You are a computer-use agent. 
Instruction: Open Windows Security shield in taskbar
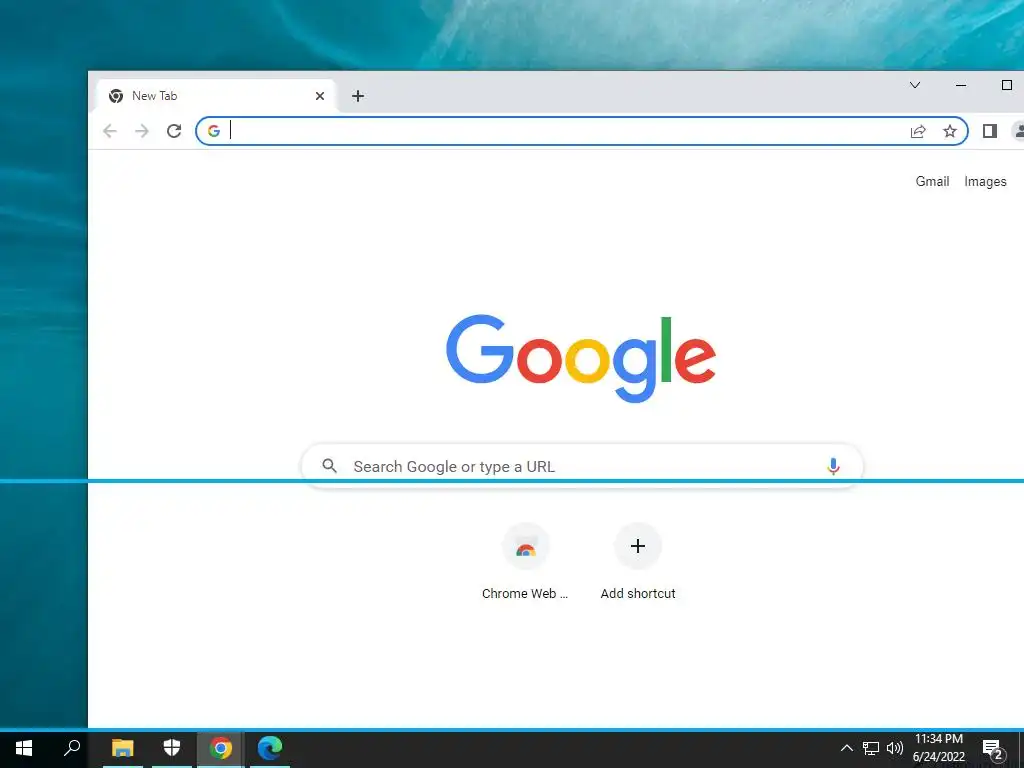tap(172, 748)
